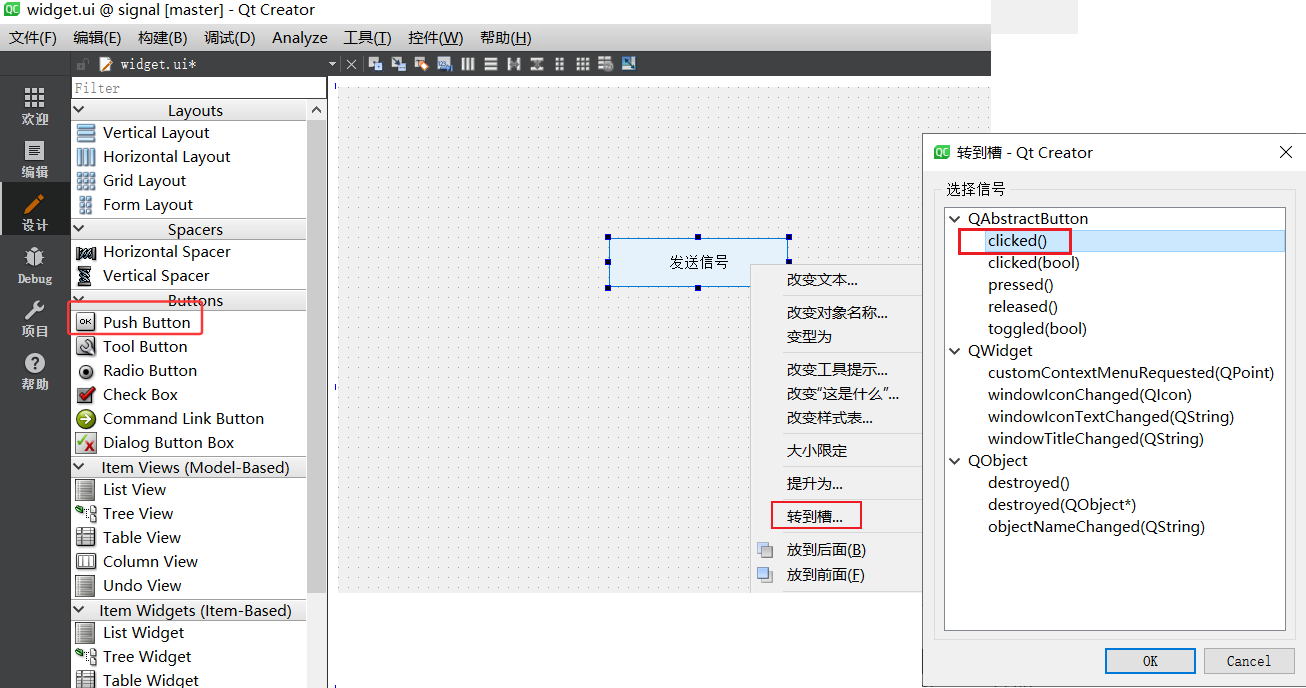Screen dimensions: 1306x688
Task: Open the widget.ui document dropdown
Action: 333,64
